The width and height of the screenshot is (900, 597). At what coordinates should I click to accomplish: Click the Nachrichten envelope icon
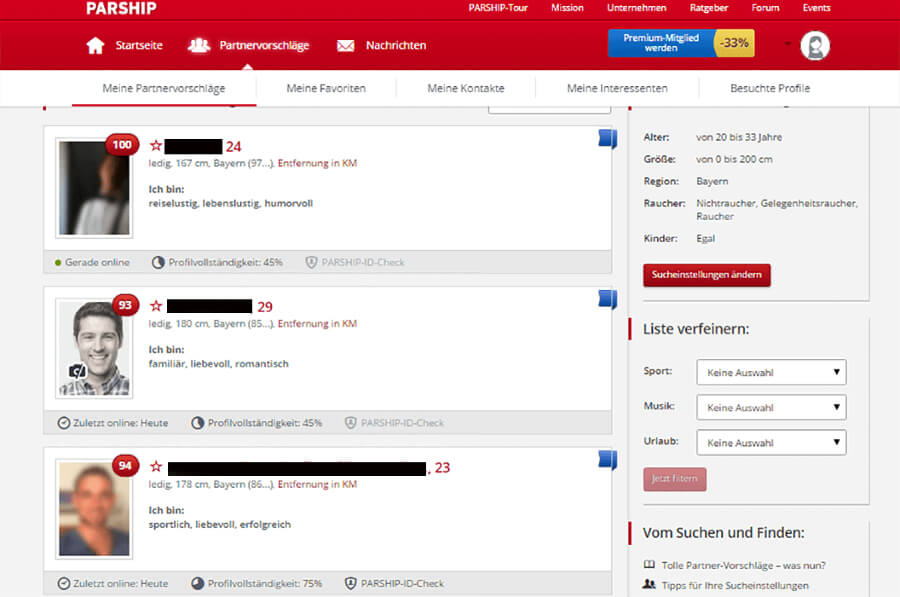click(346, 45)
